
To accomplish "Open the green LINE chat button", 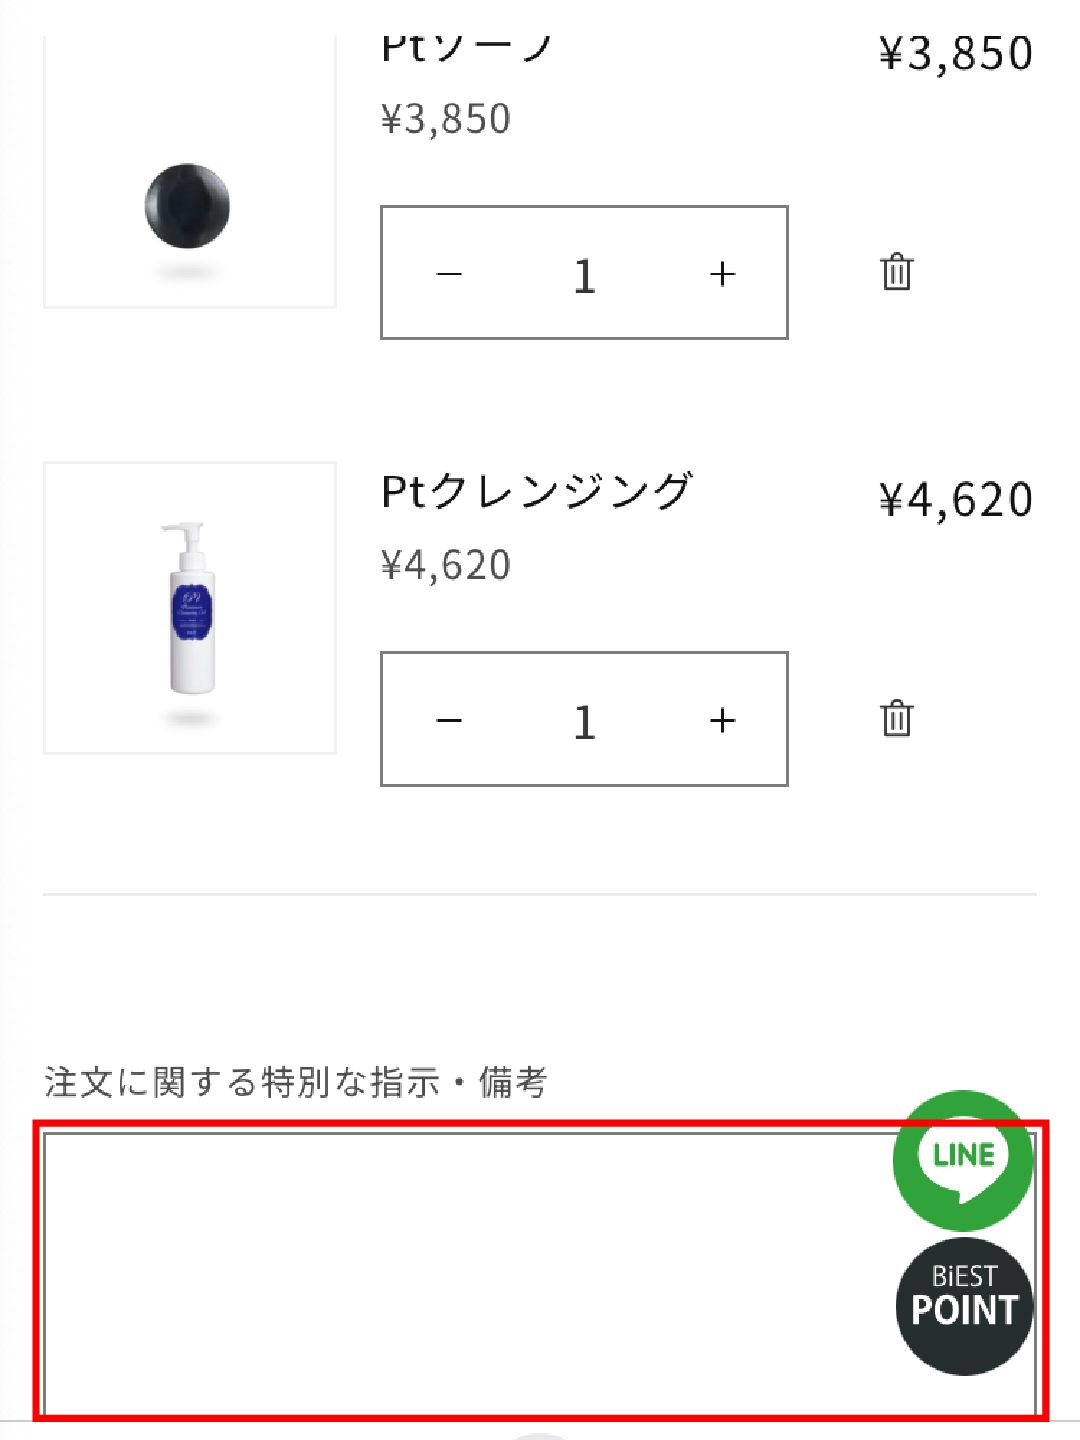I will (962, 1159).
